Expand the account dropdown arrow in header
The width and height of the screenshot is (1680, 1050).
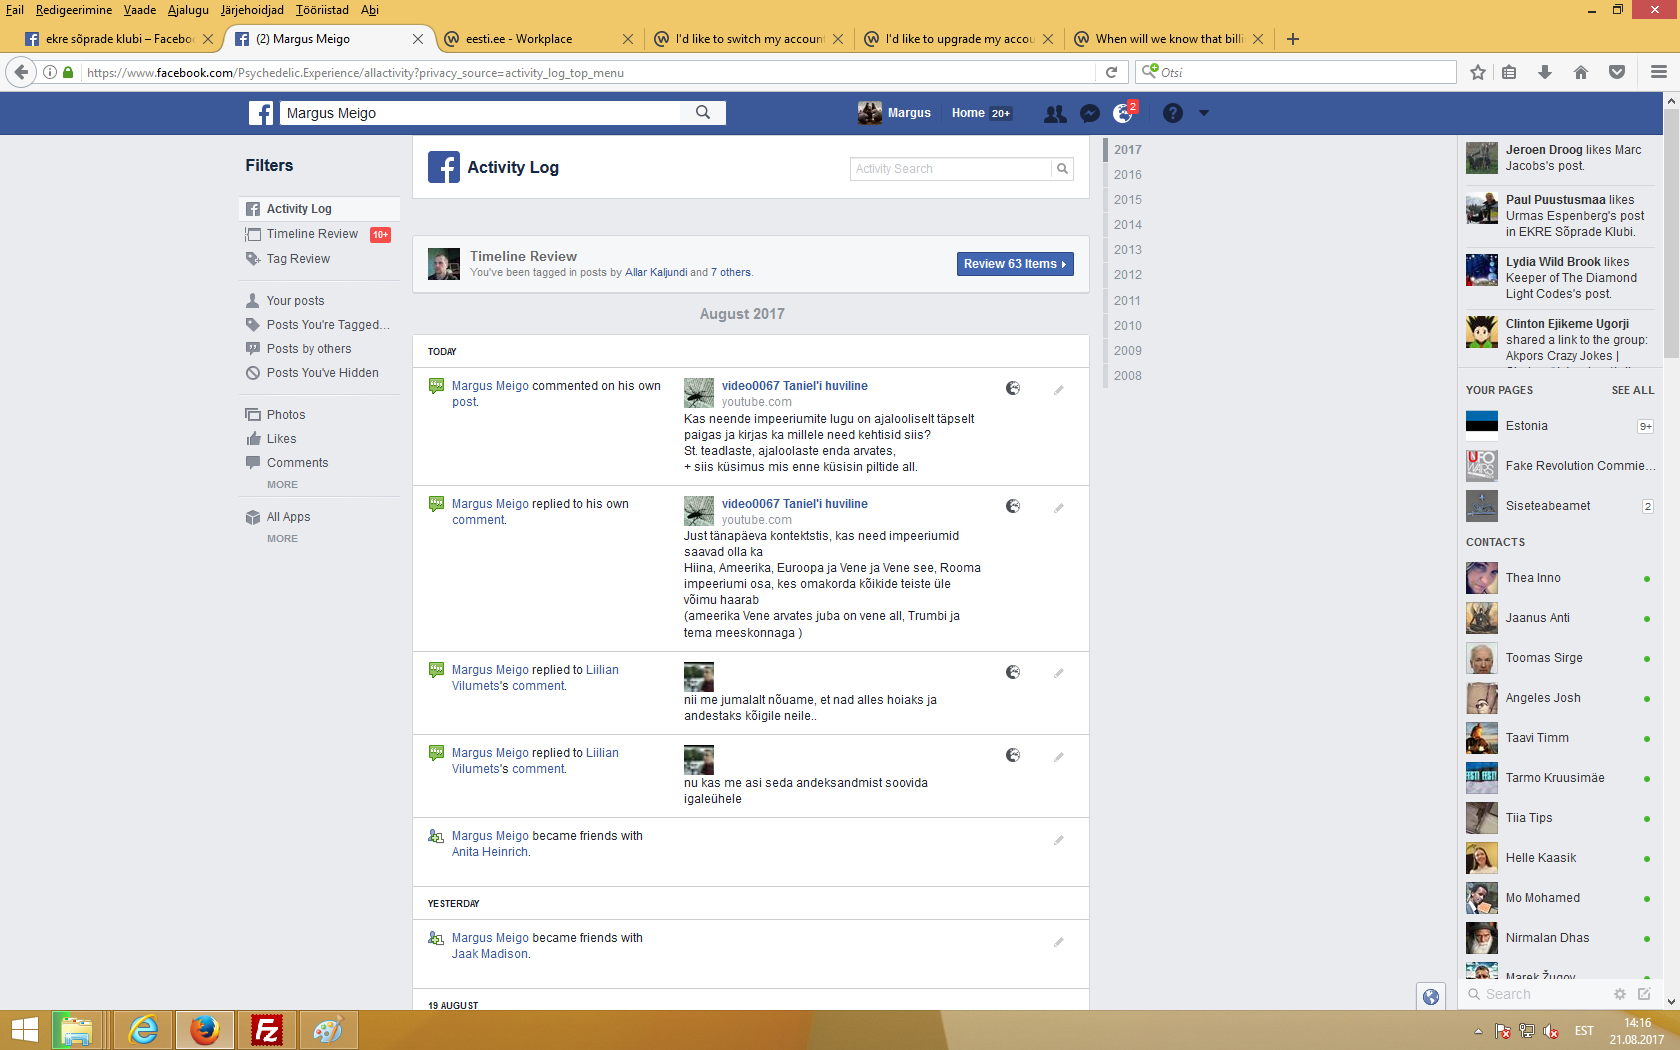(1204, 114)
